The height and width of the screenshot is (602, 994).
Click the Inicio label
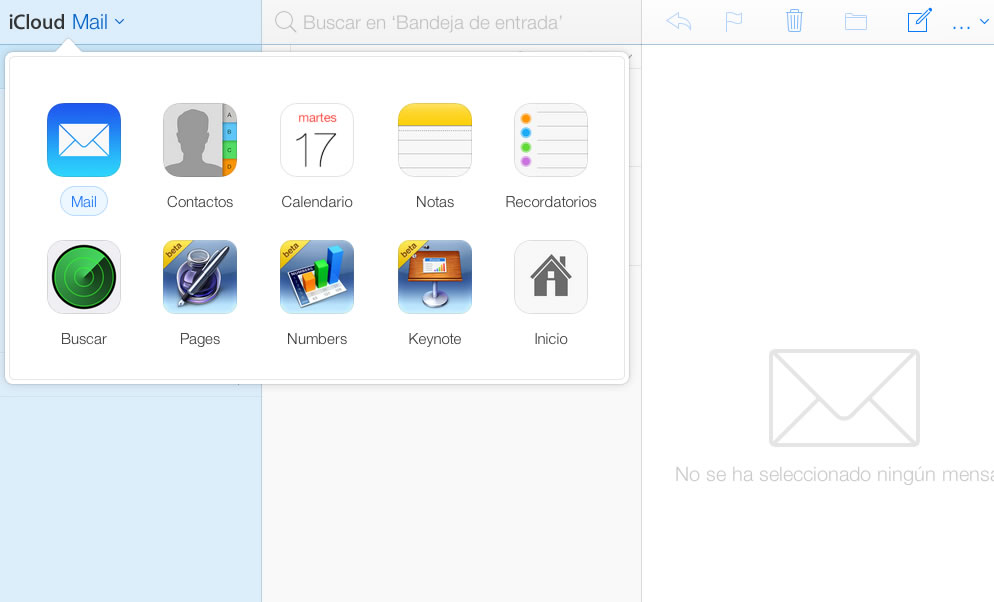pos(551,339)
